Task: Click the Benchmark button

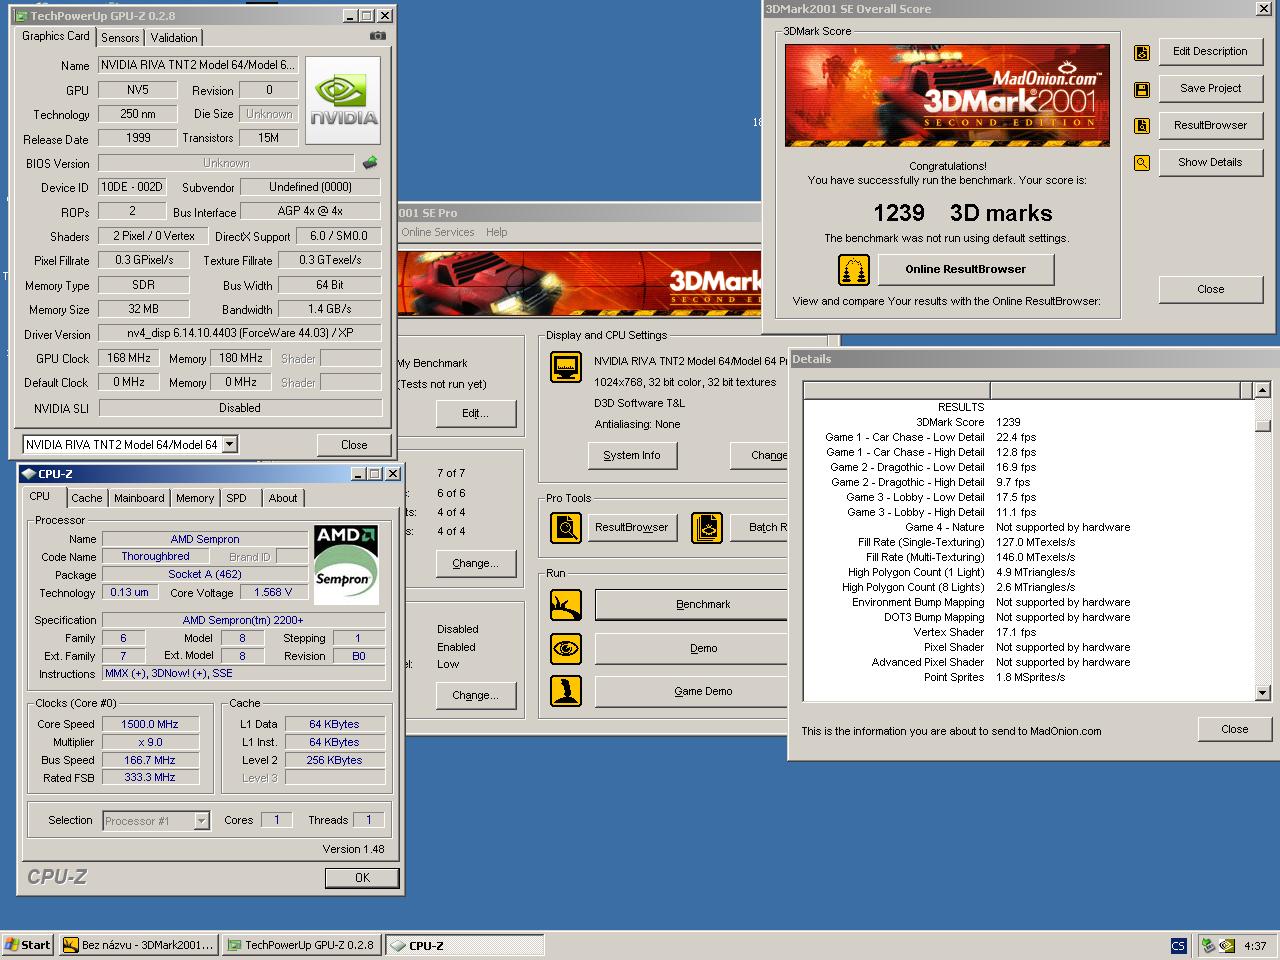Action: 691,604
